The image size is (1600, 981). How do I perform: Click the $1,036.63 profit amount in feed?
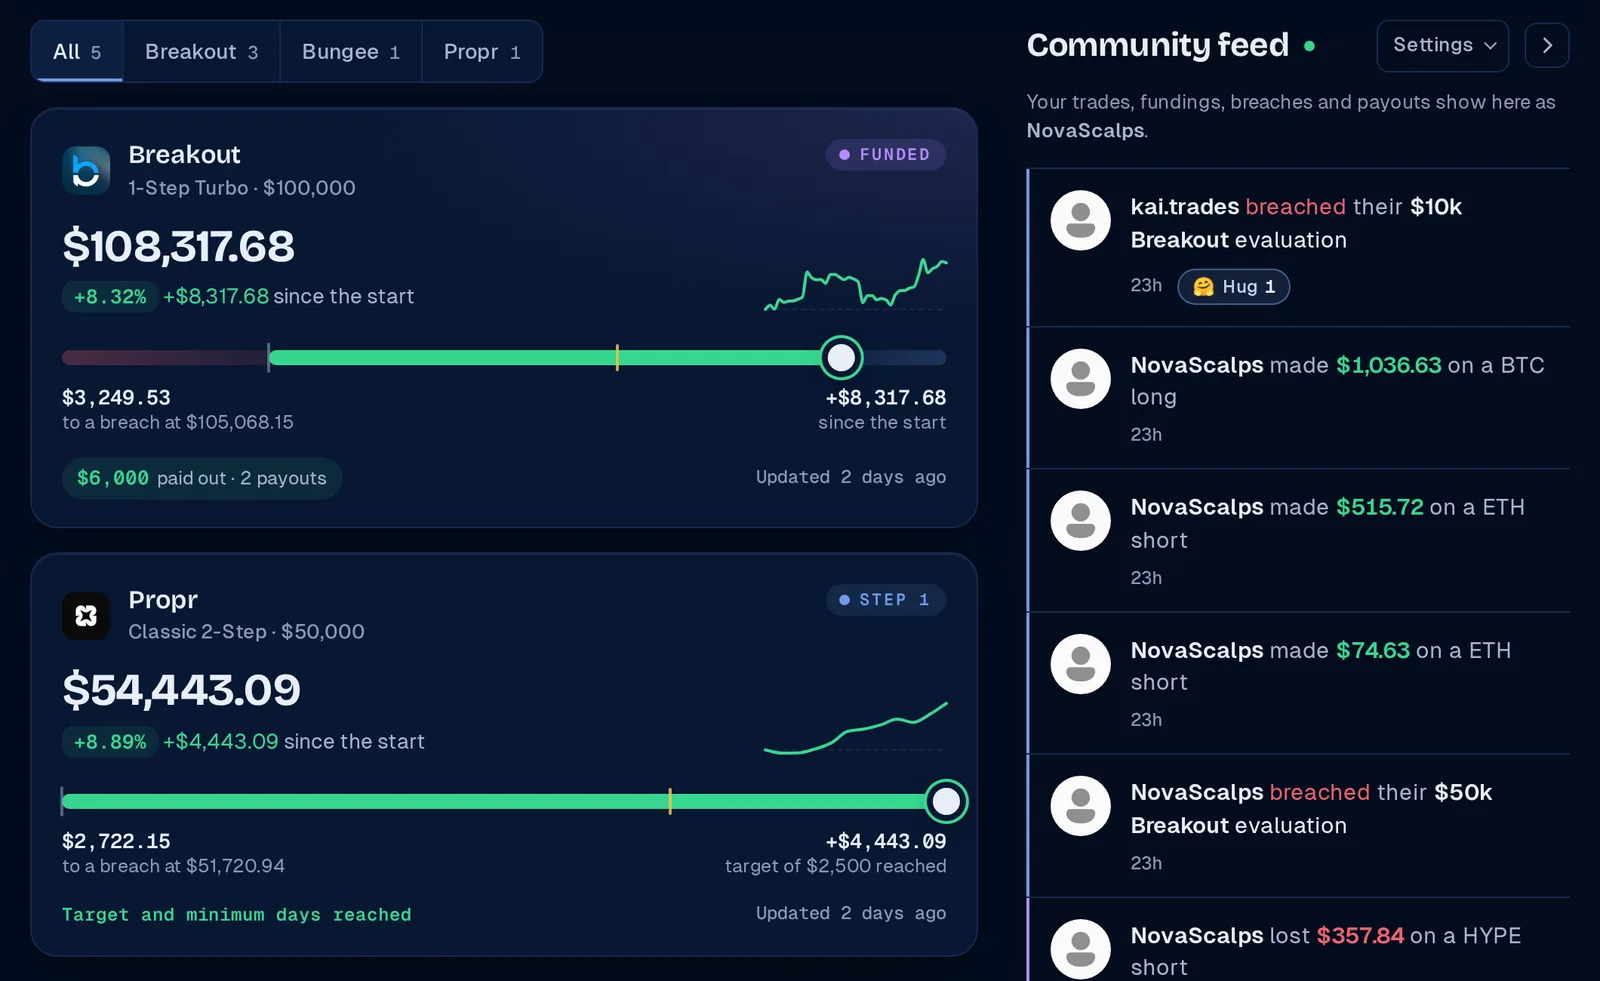click(x=1389, y=366)
